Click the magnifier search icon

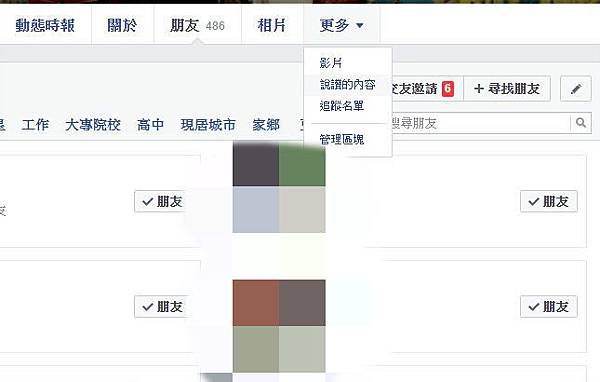point(581,123)
